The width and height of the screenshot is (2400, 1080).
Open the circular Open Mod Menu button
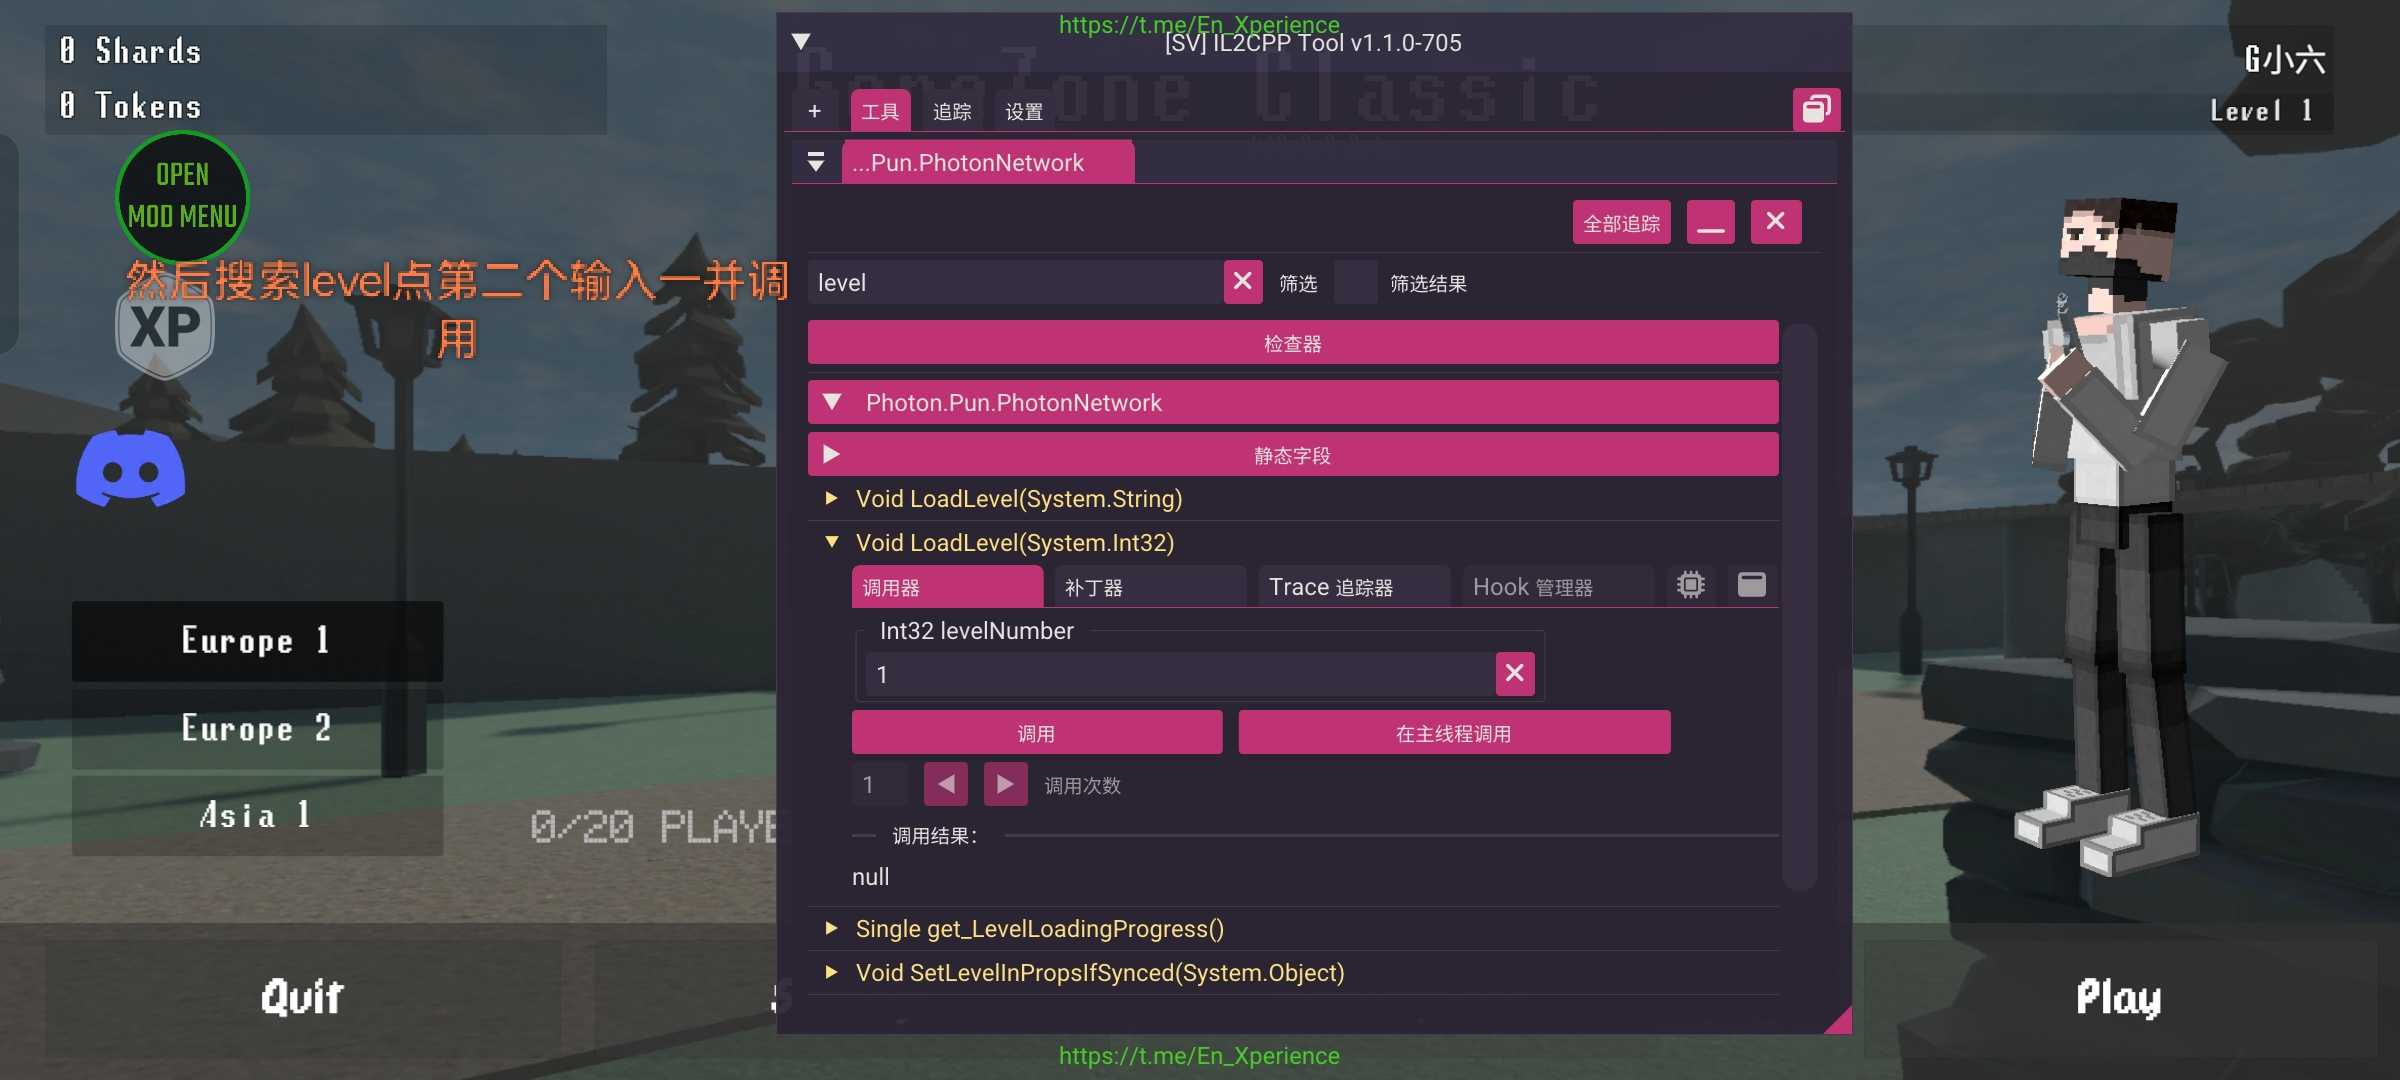(182, 195)
